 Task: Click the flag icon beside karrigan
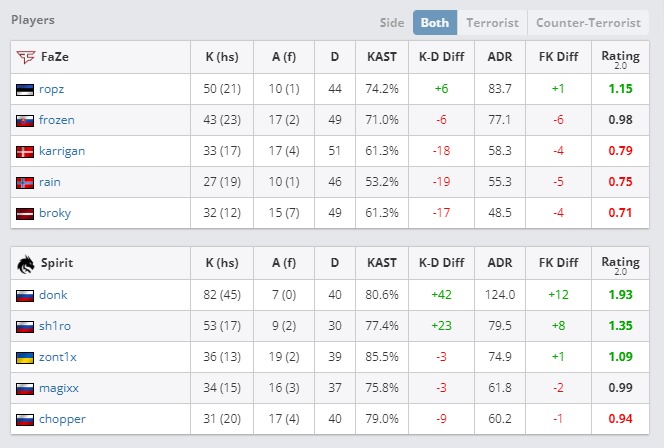pos(25,151)
